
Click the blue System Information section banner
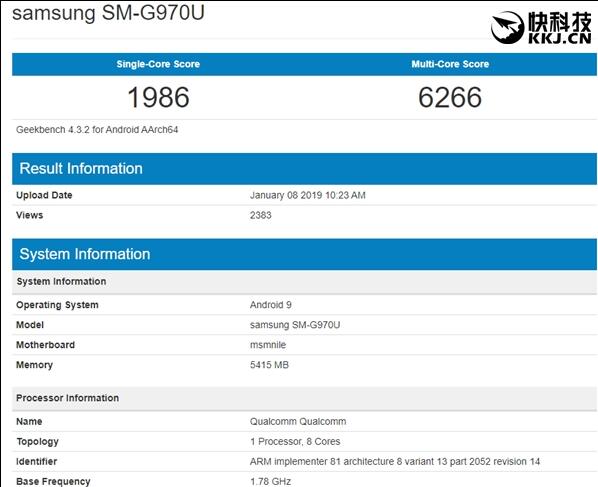pos(304,254)
